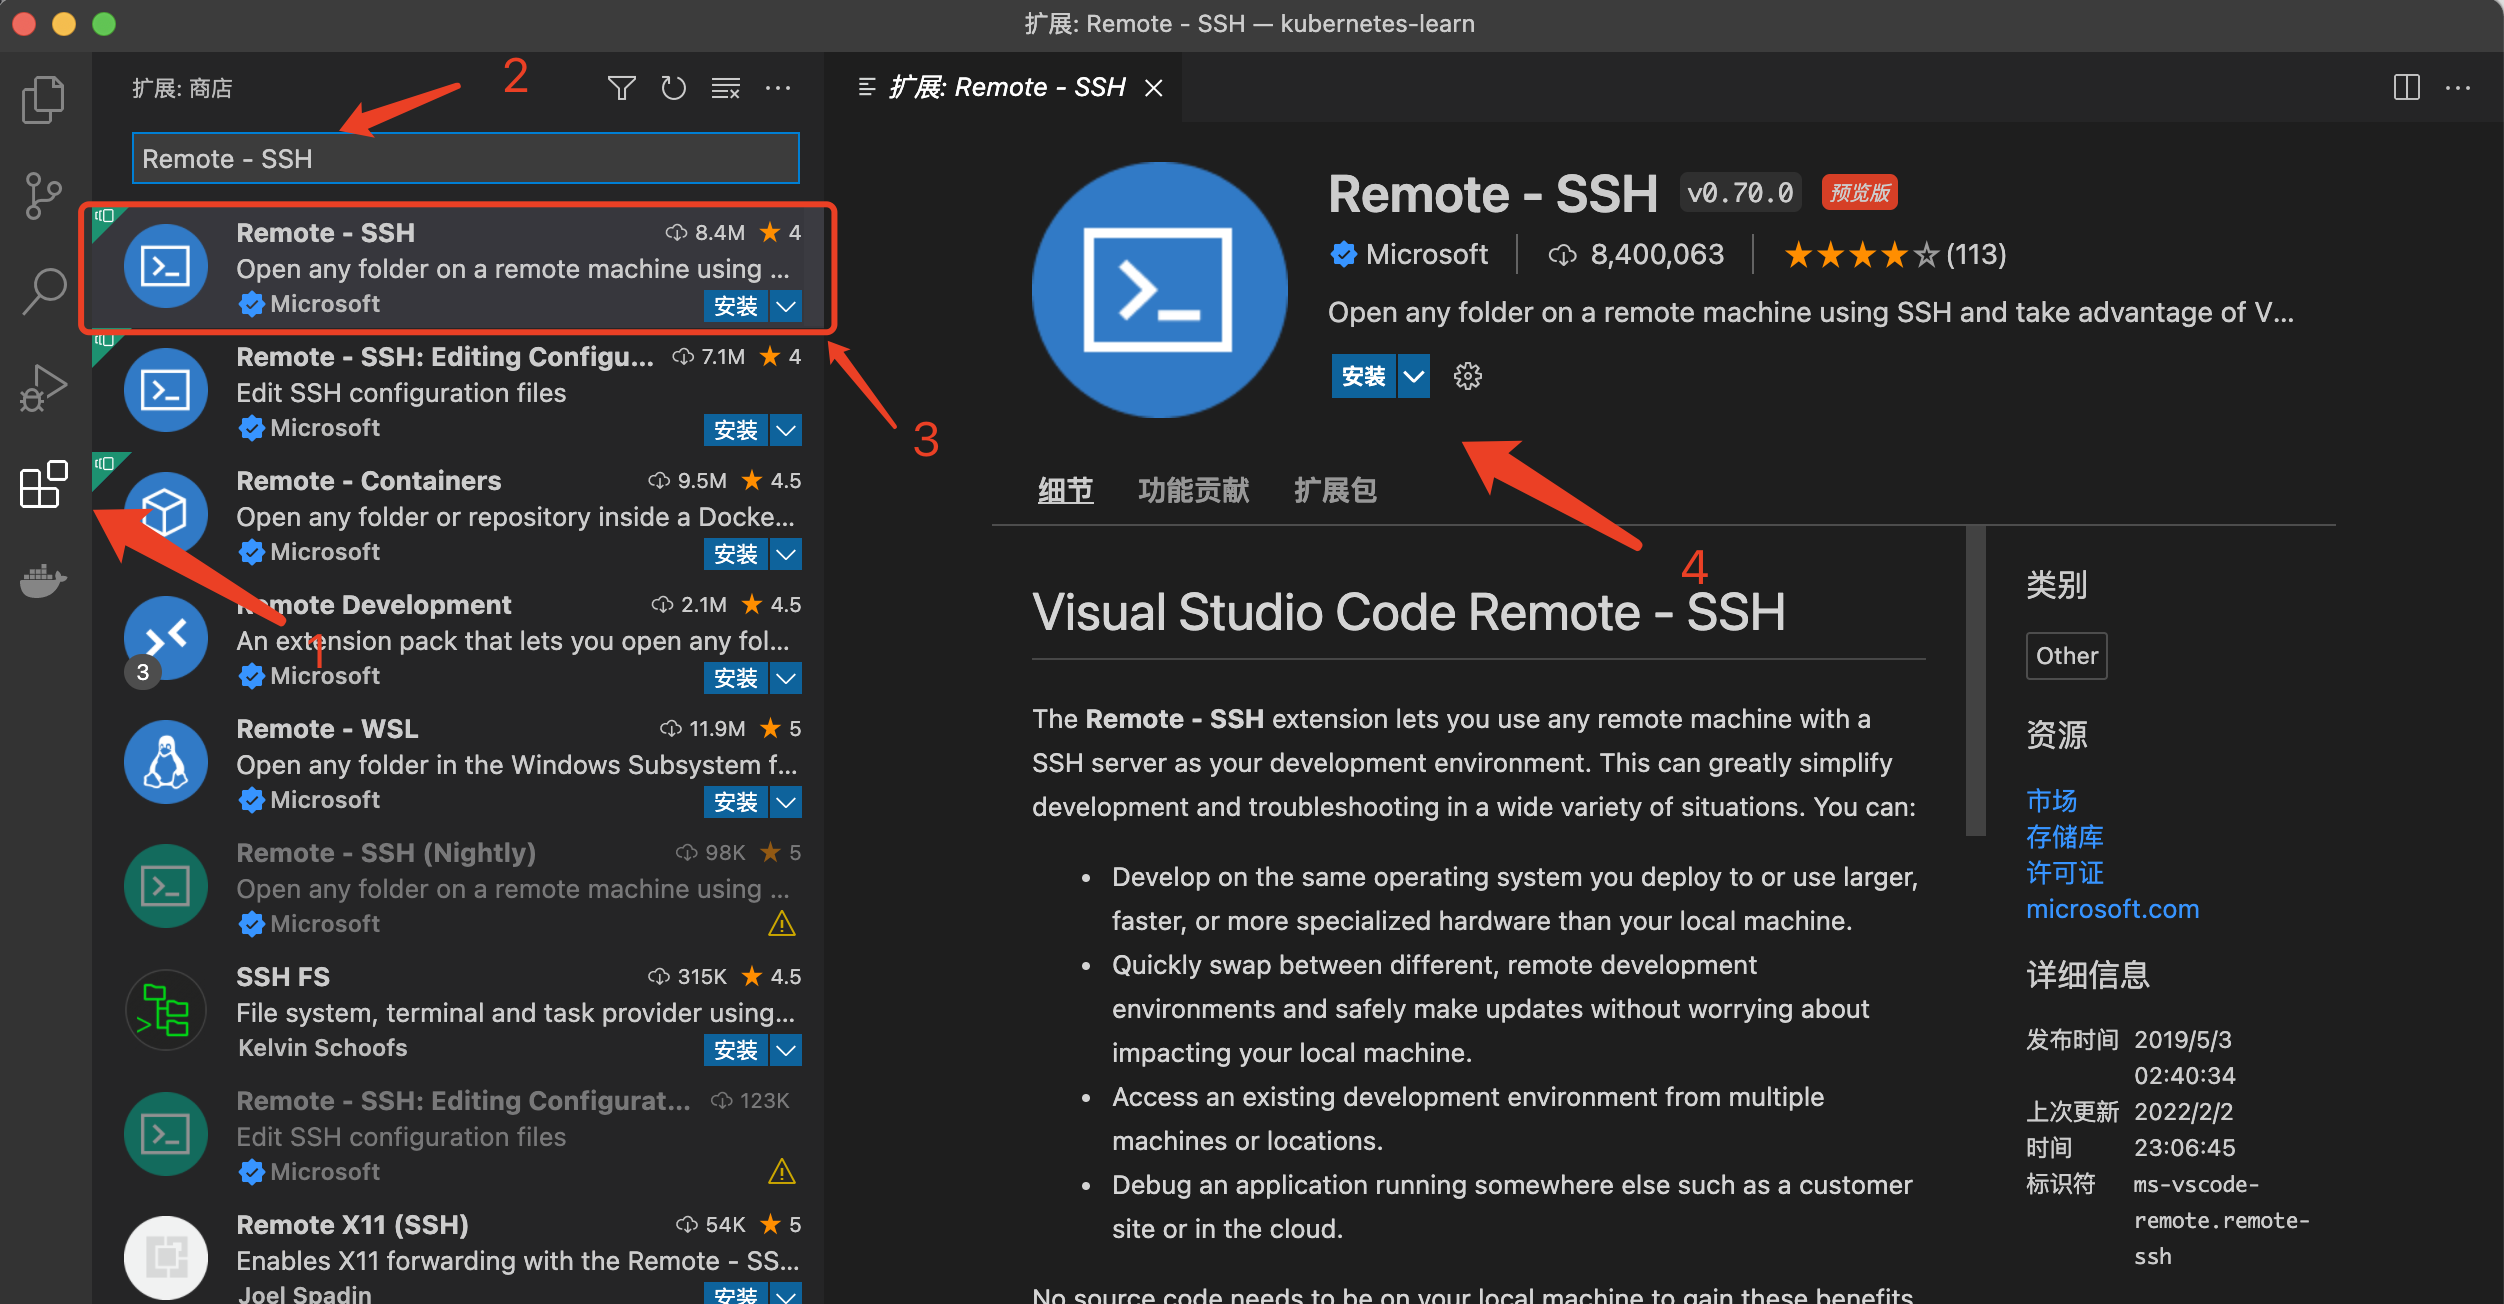
Task: Click the Remote - WSL penguin icon
Action: coord(166,762)
